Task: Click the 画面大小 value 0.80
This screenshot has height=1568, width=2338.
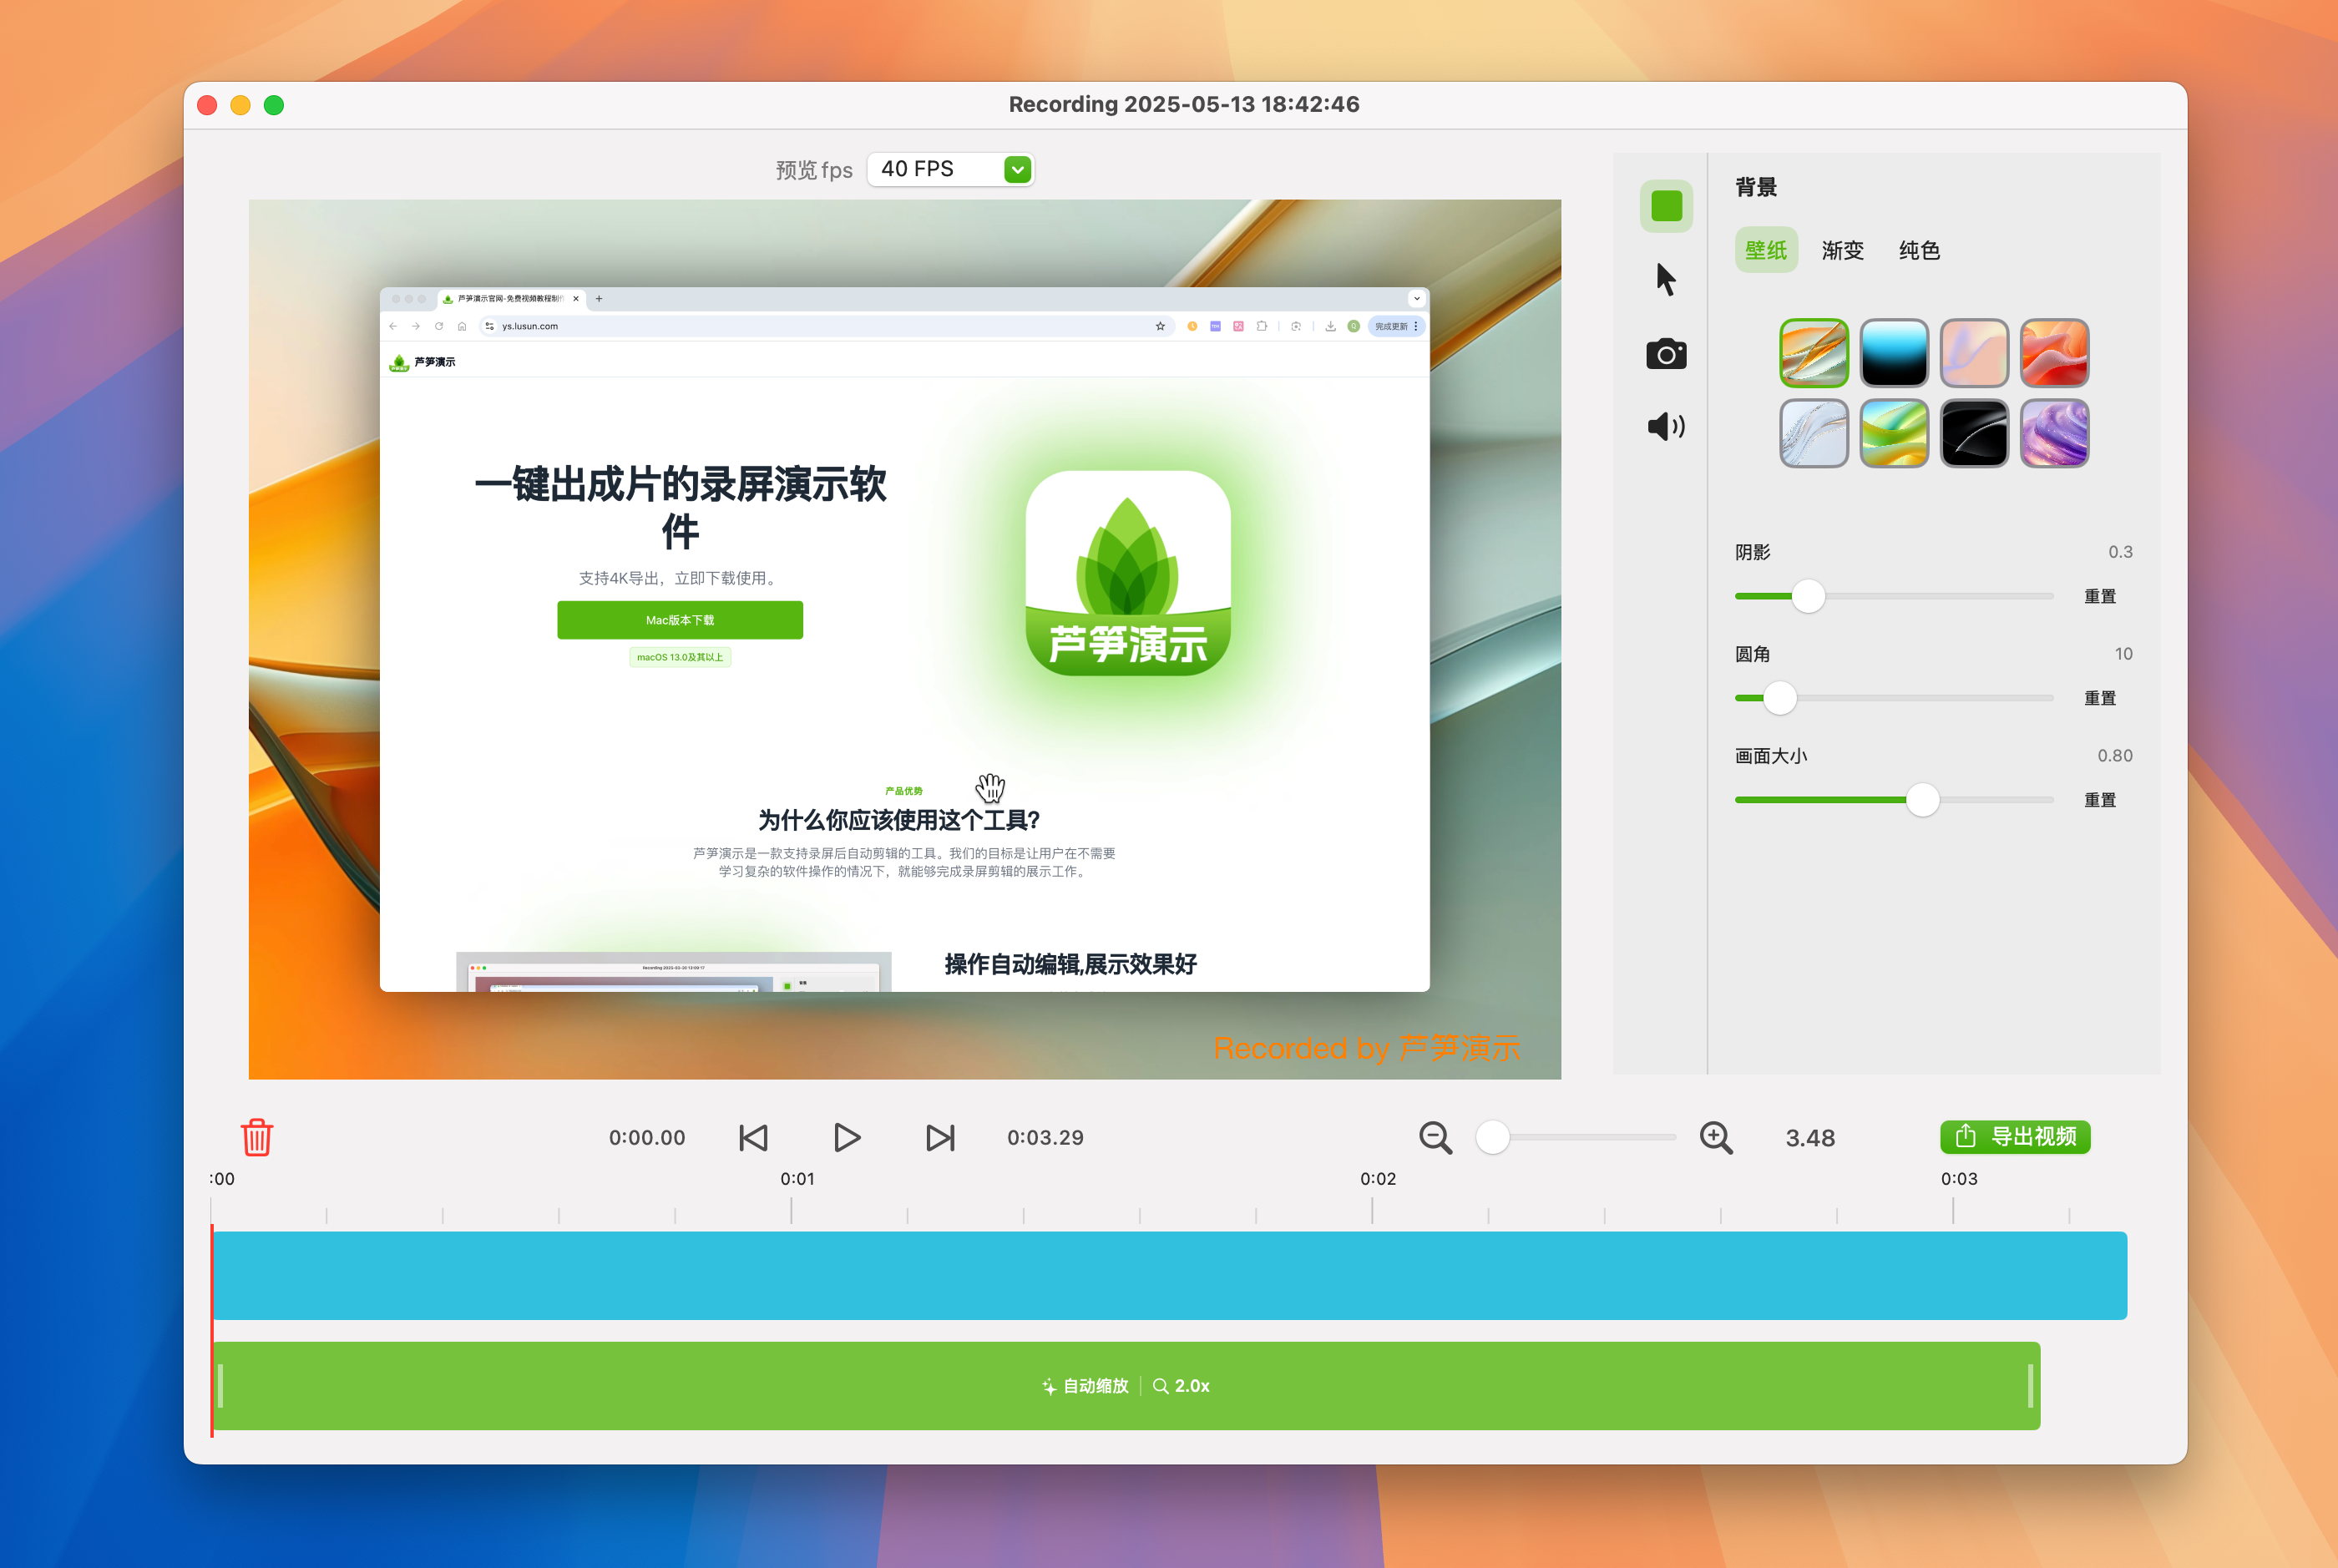Action: tap(2114, 756)
